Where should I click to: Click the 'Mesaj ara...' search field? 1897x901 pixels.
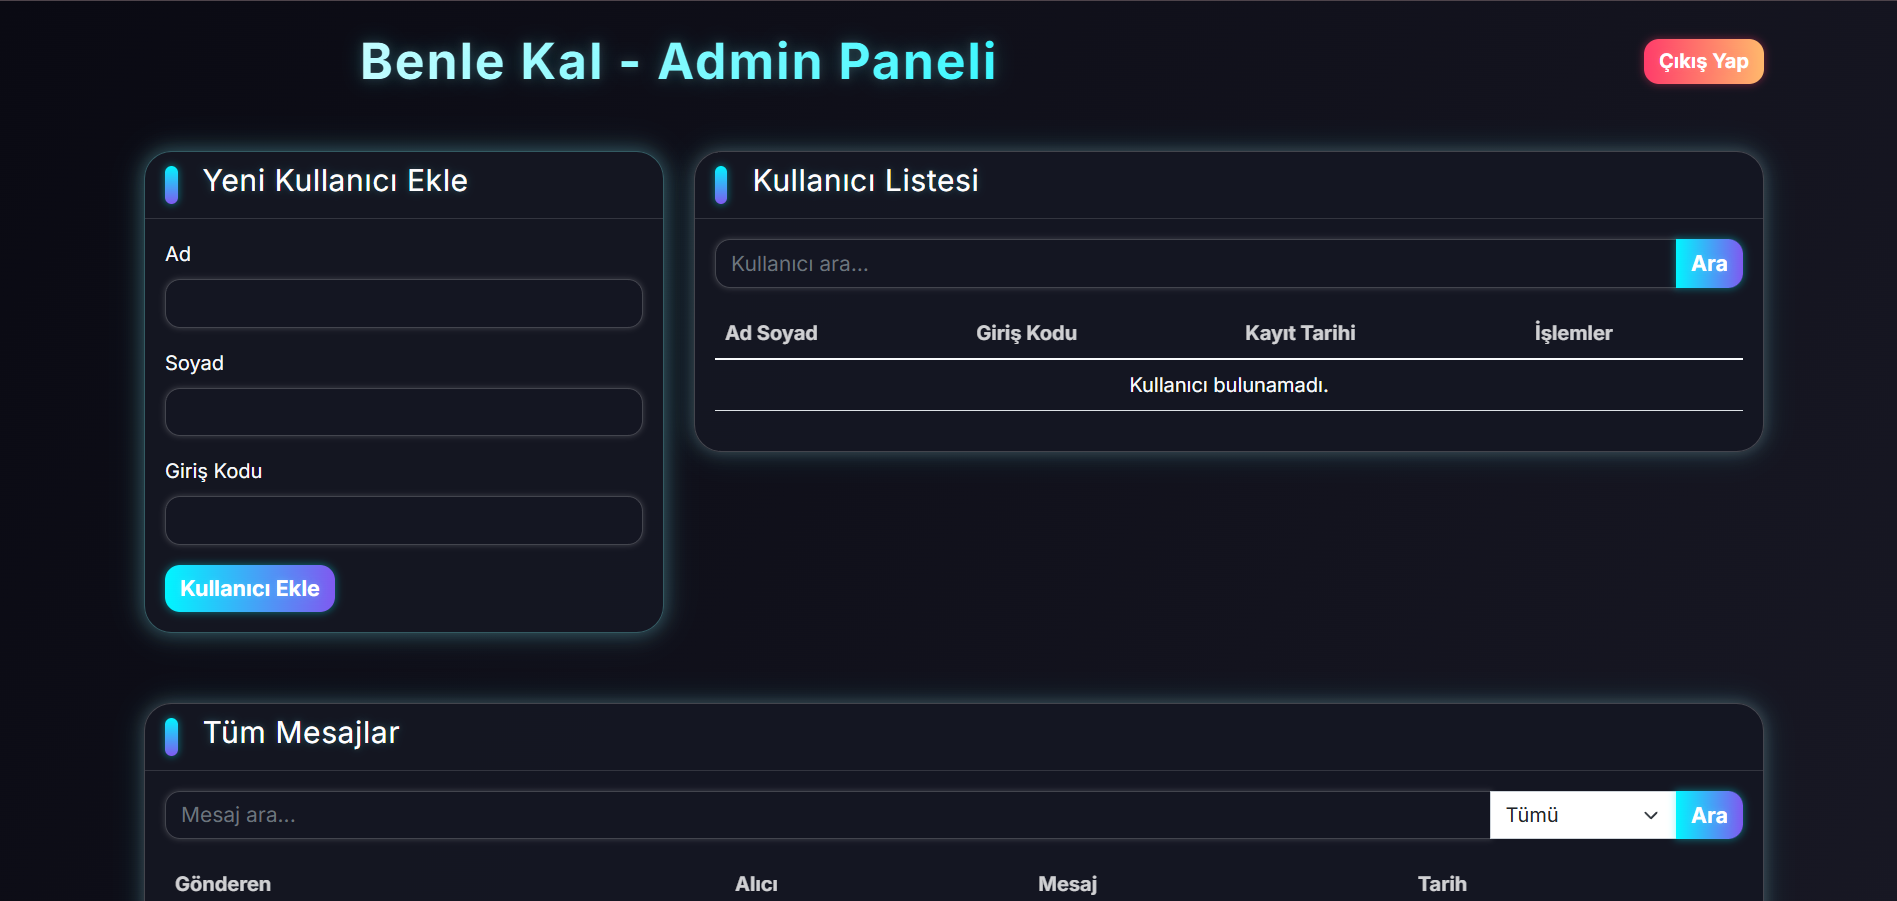827,815
